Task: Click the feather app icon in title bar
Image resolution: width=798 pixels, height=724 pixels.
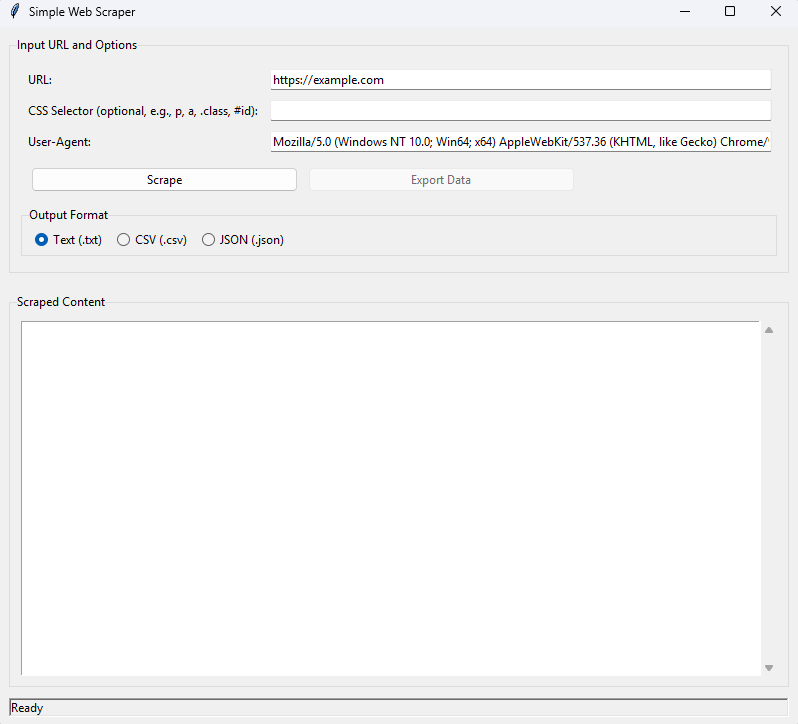Action: pos(13,12)
